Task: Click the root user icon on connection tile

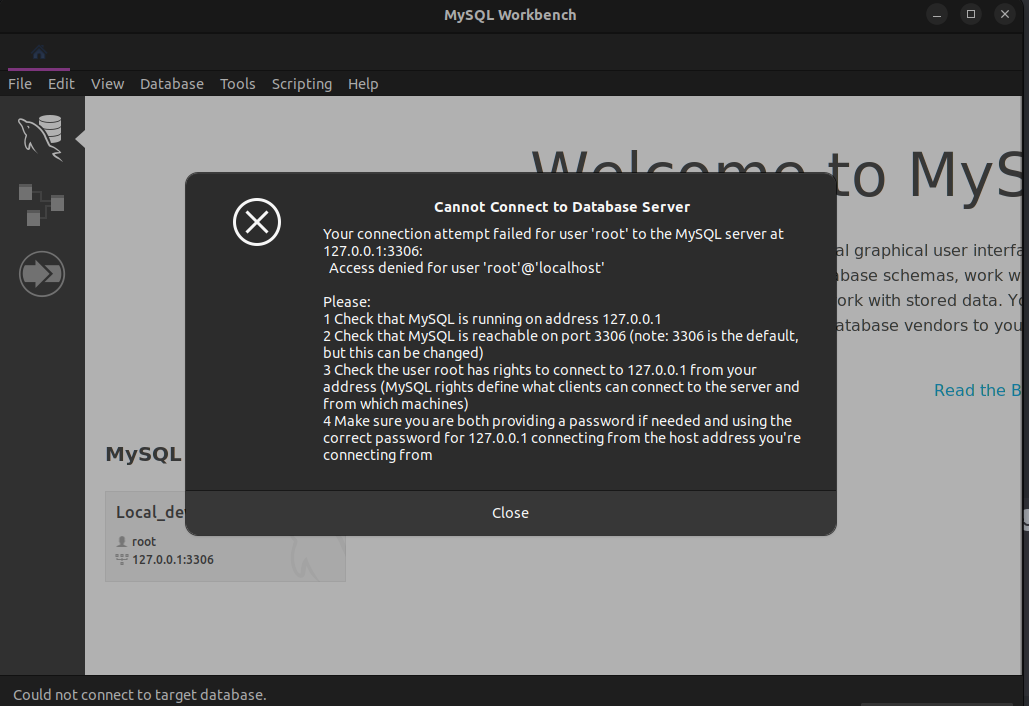Action: coord(121,541)
